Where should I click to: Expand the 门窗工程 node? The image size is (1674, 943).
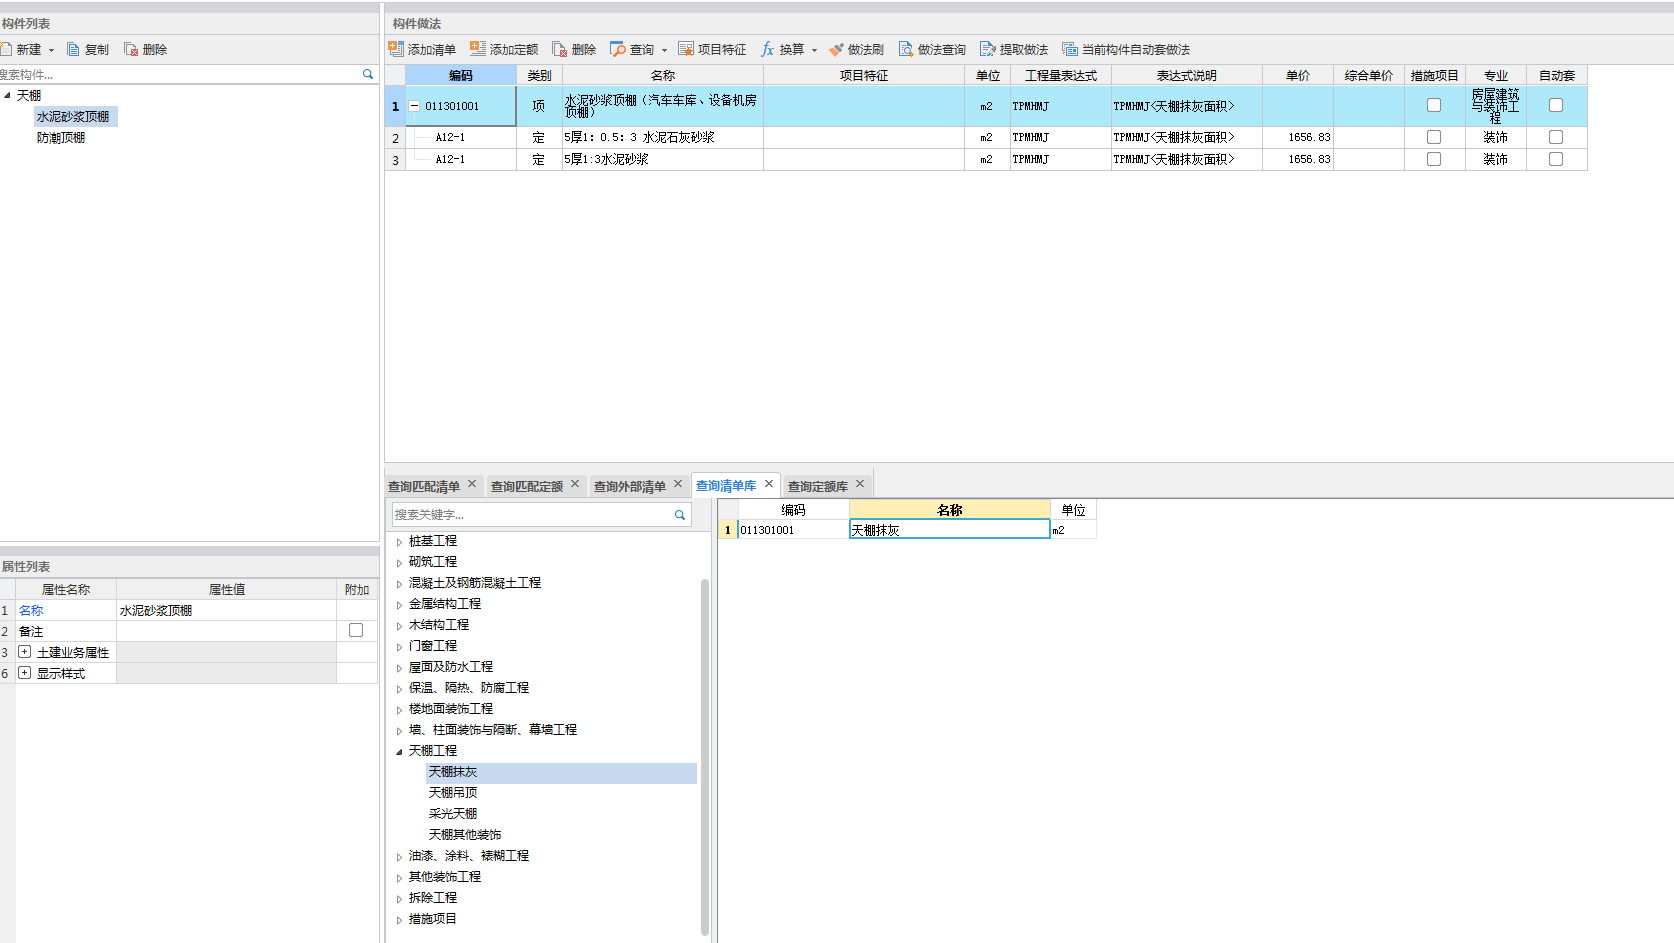pos(399,647)
